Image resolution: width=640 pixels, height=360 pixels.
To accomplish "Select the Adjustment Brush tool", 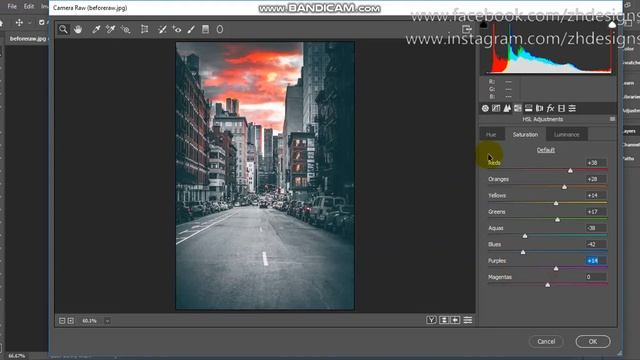I will click(191, 29).
